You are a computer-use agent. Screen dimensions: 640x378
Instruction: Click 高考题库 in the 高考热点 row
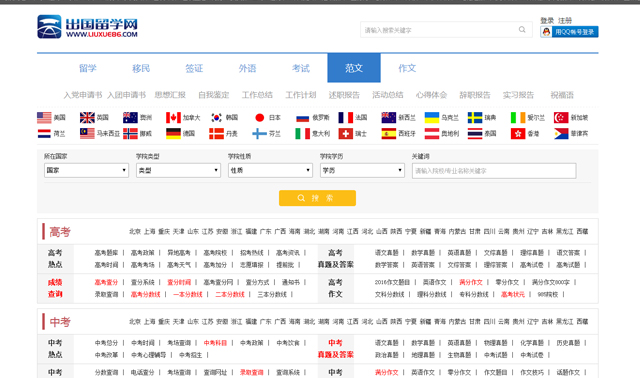pyautogui.click(x=106, y=253)
